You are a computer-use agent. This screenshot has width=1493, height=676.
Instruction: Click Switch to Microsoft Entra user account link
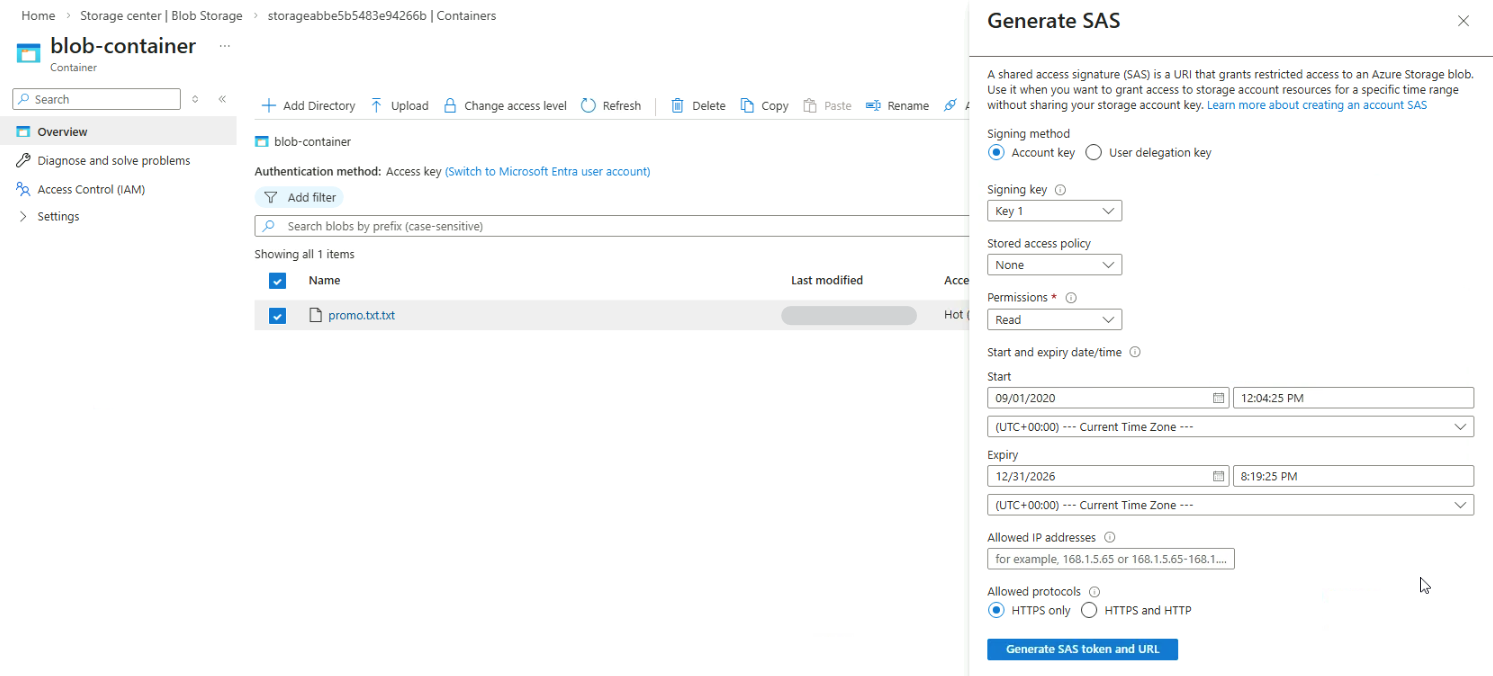point(547,172)
